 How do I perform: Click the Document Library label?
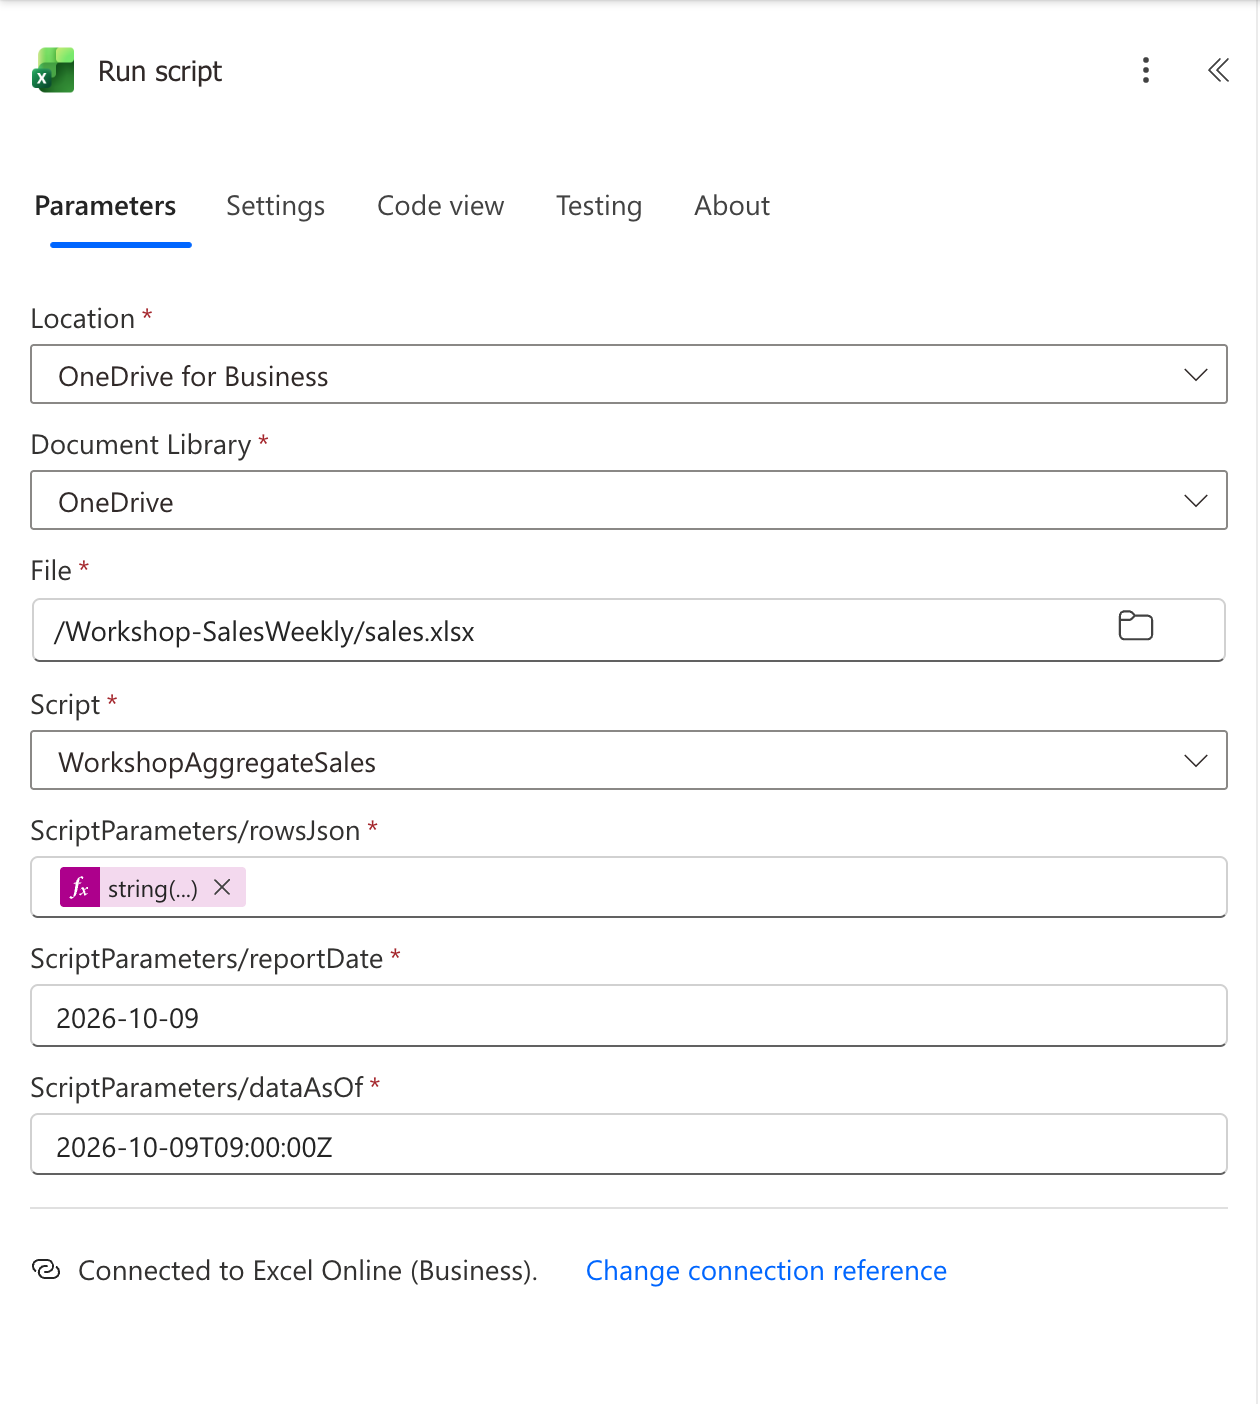click(141, 445)
